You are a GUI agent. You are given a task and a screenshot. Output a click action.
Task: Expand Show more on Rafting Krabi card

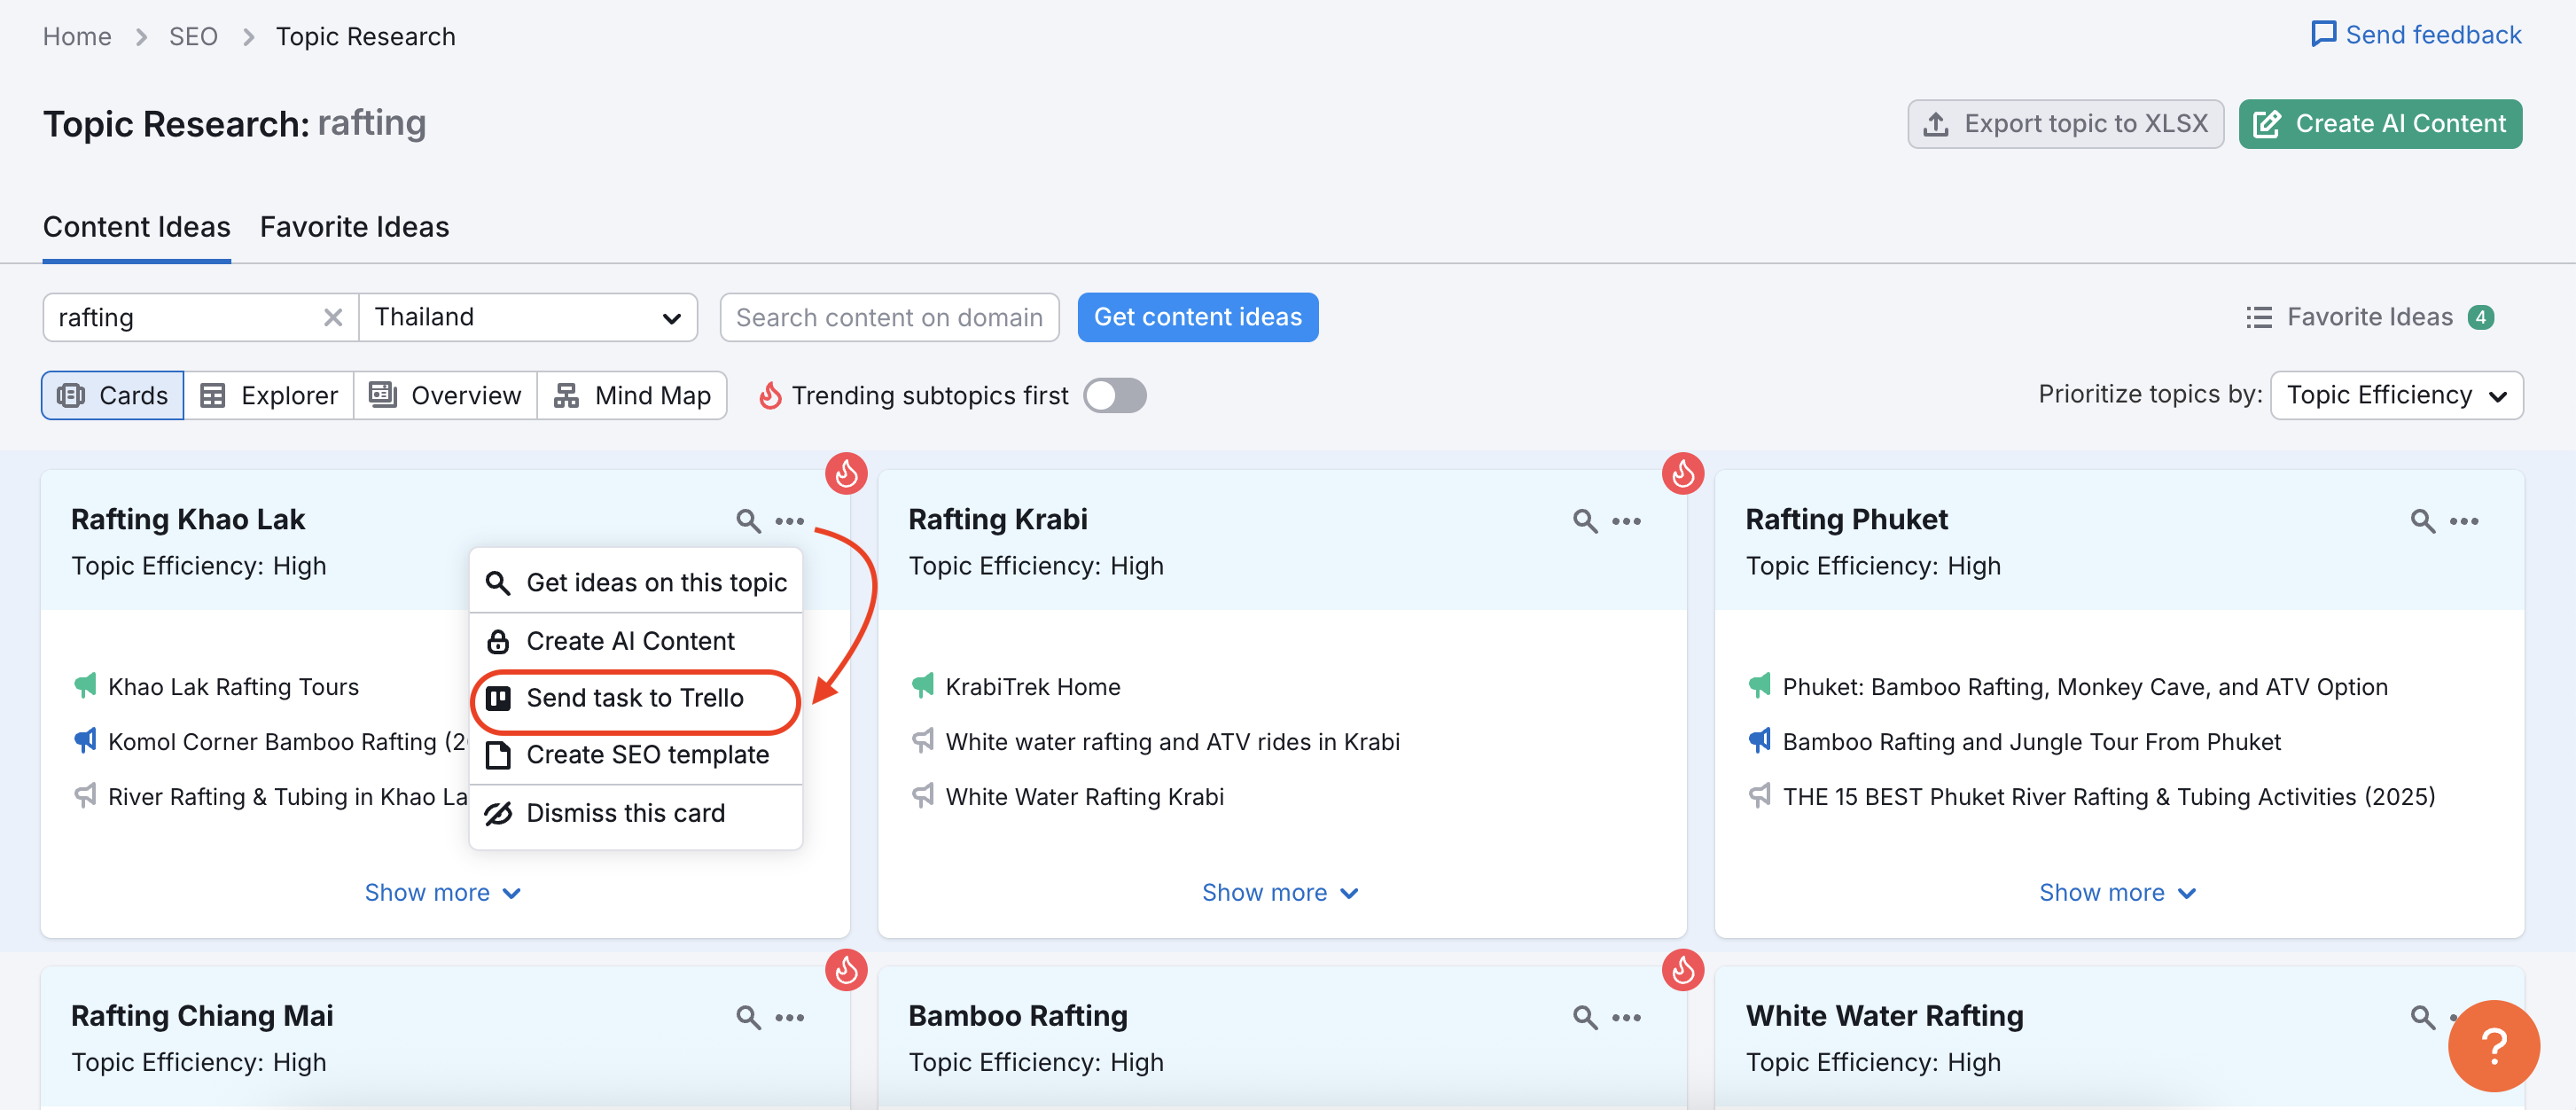point(1281,892)
